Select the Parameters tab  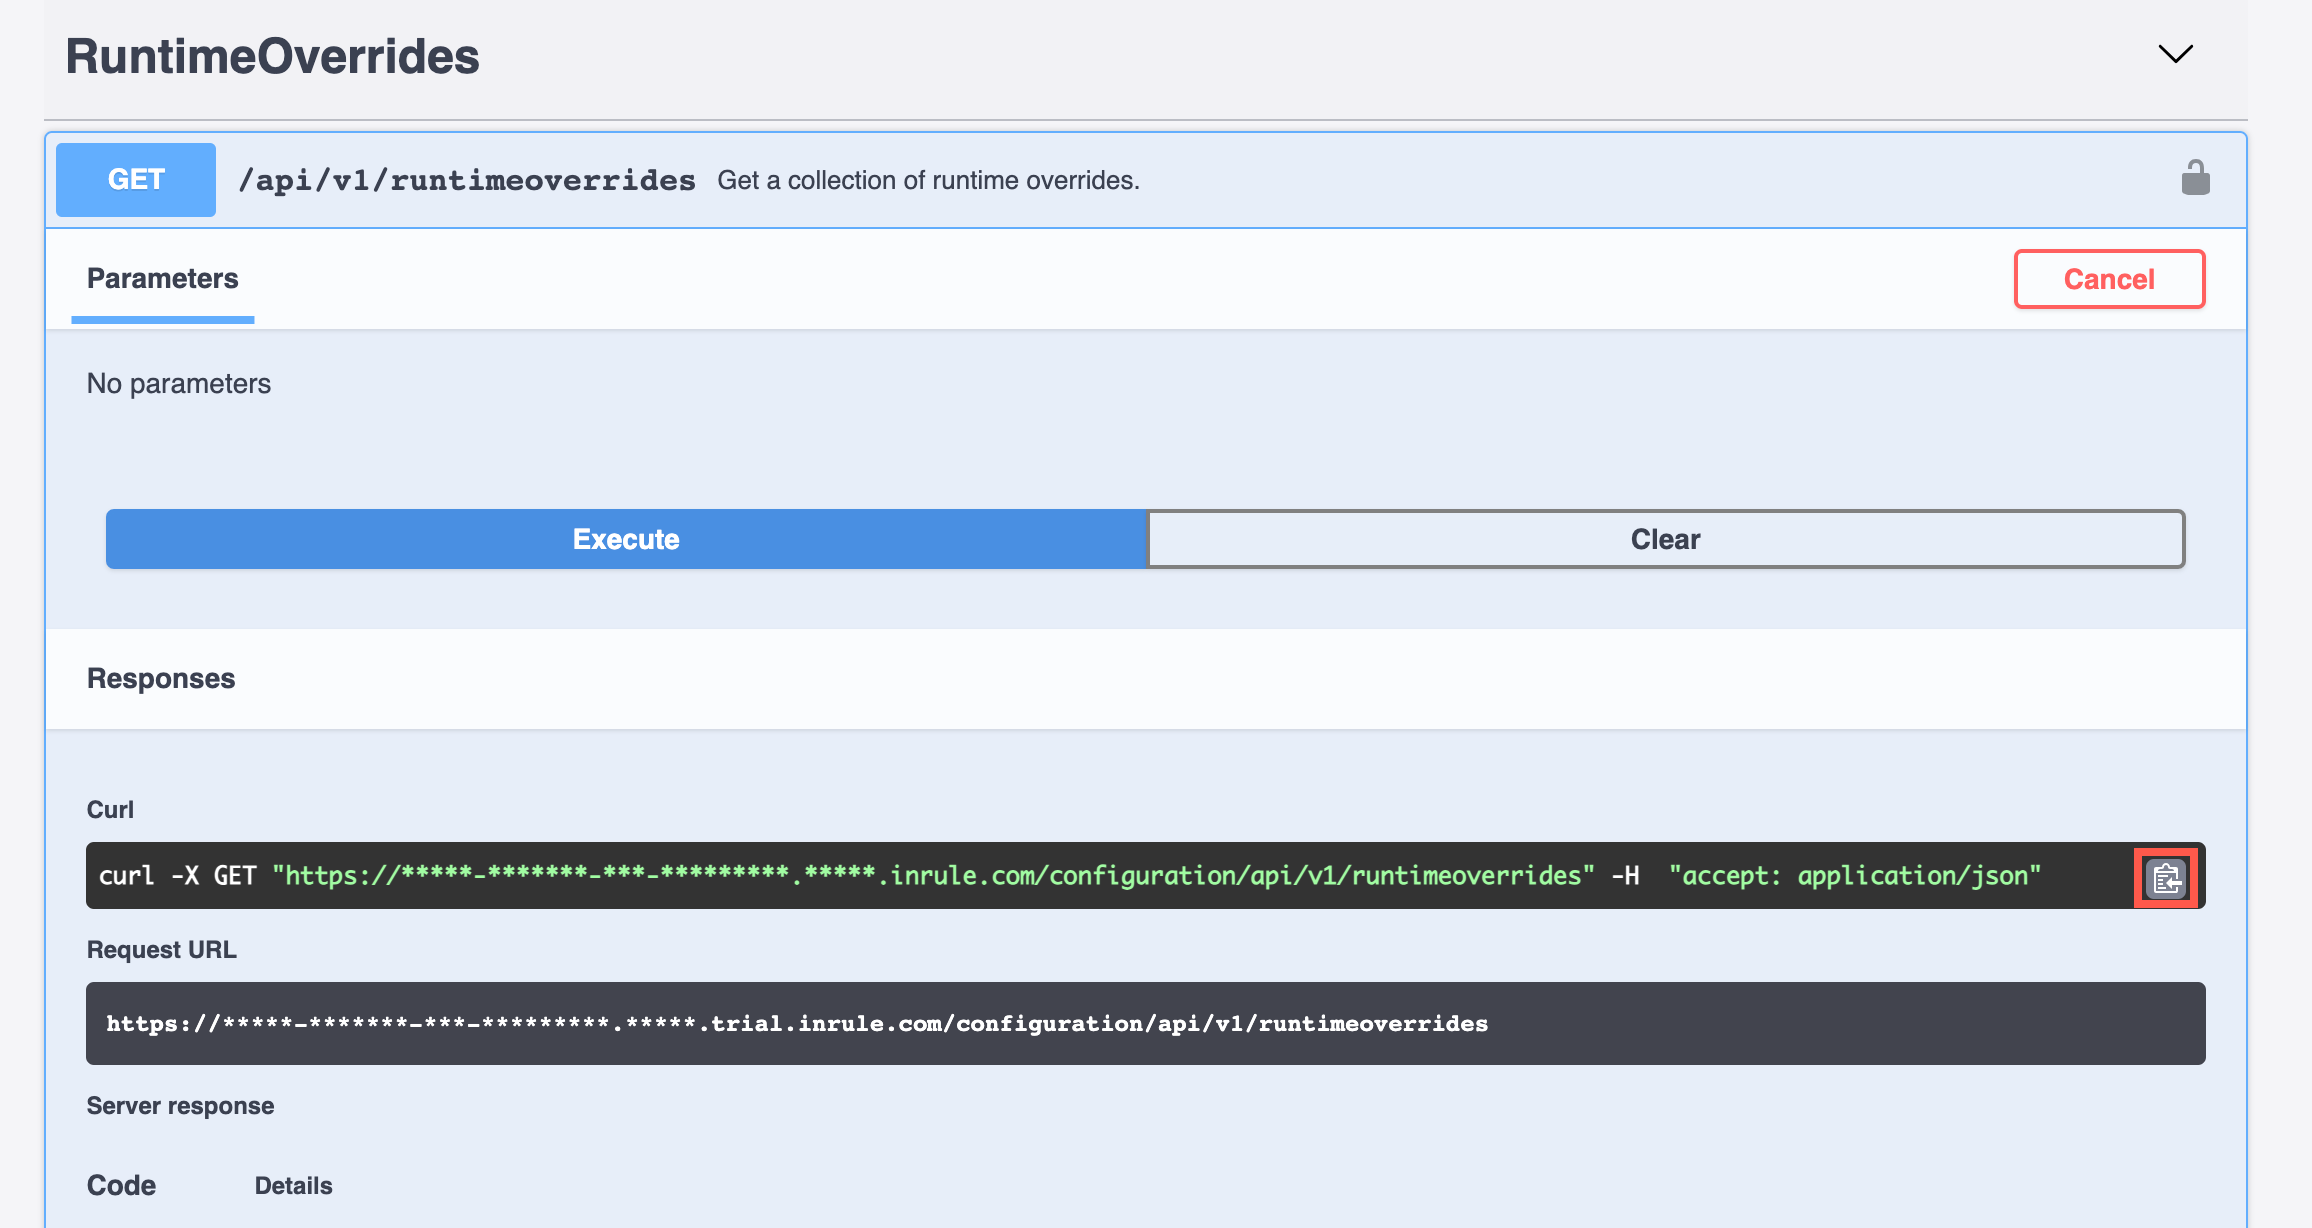point(163,279)
